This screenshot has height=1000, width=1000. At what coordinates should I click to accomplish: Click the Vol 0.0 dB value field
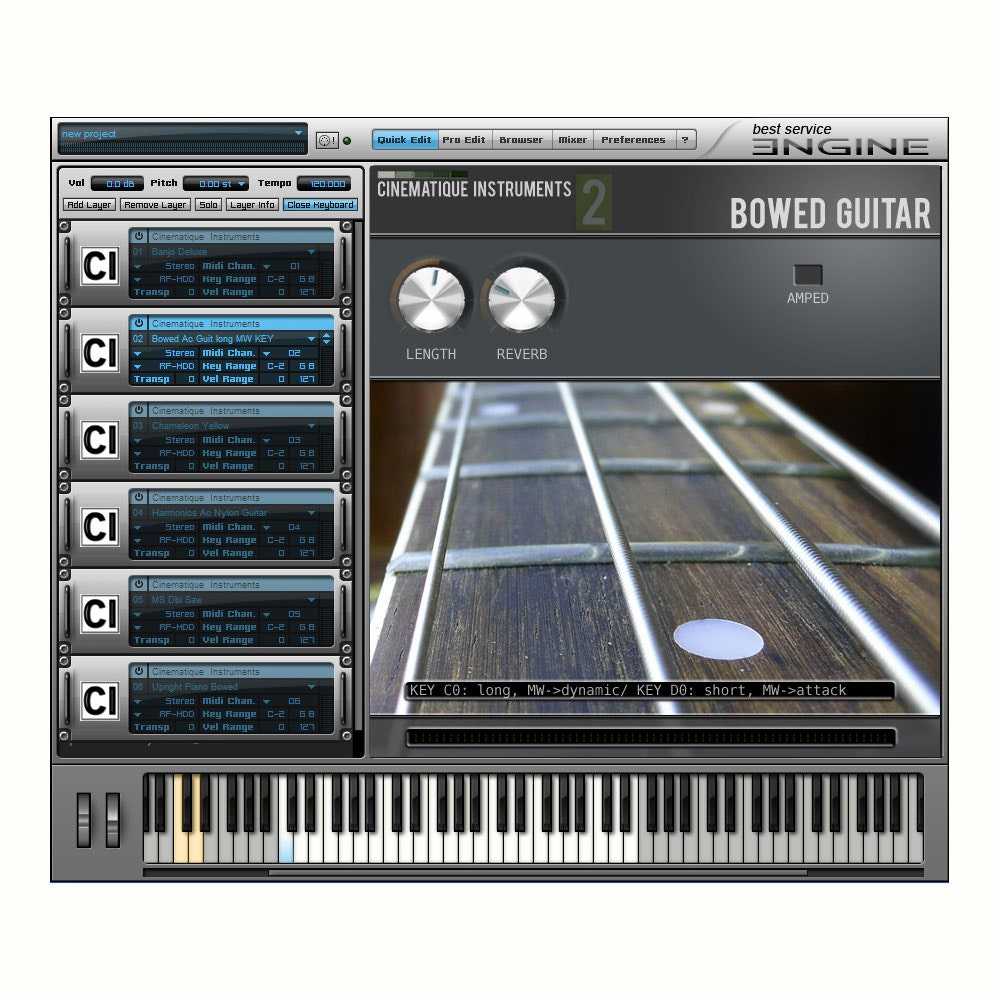tap(117, 184)
